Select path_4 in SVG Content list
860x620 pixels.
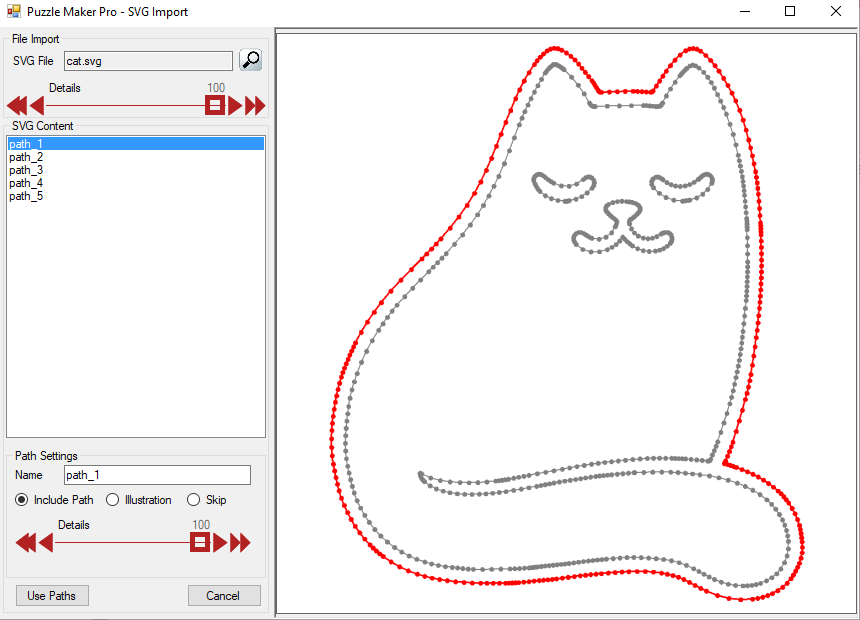point(136,183)
